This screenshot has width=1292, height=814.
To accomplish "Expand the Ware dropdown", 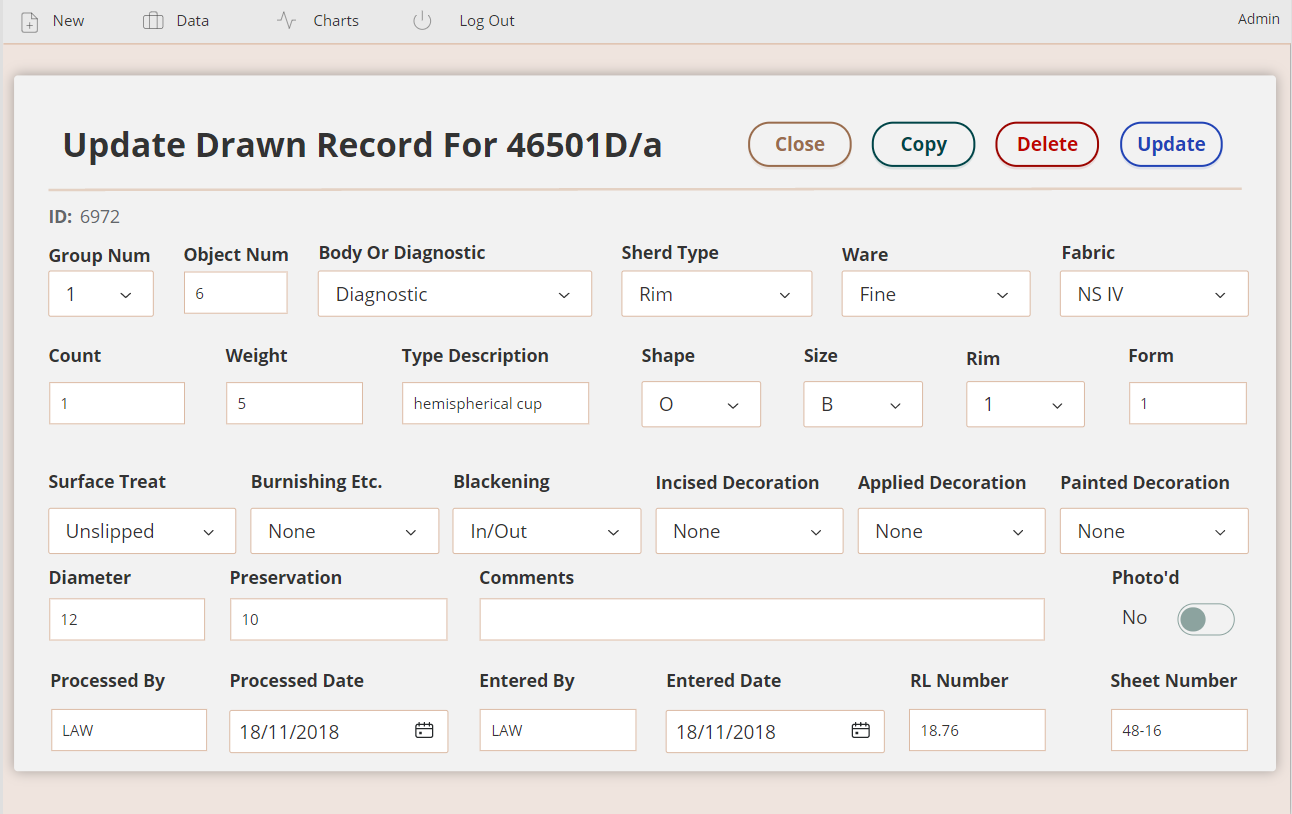I will 936,294.
